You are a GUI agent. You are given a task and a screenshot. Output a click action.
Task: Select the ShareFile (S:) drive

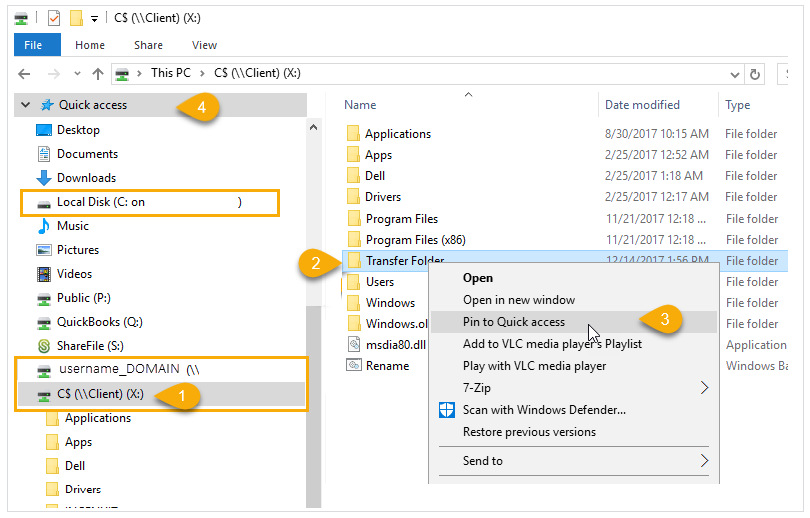pyautogui.click(x=90, y=346)
